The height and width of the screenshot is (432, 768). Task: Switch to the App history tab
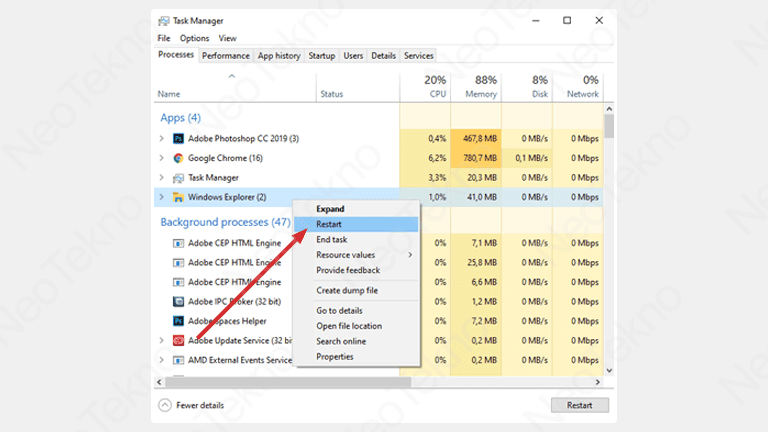tap(279, 56)
